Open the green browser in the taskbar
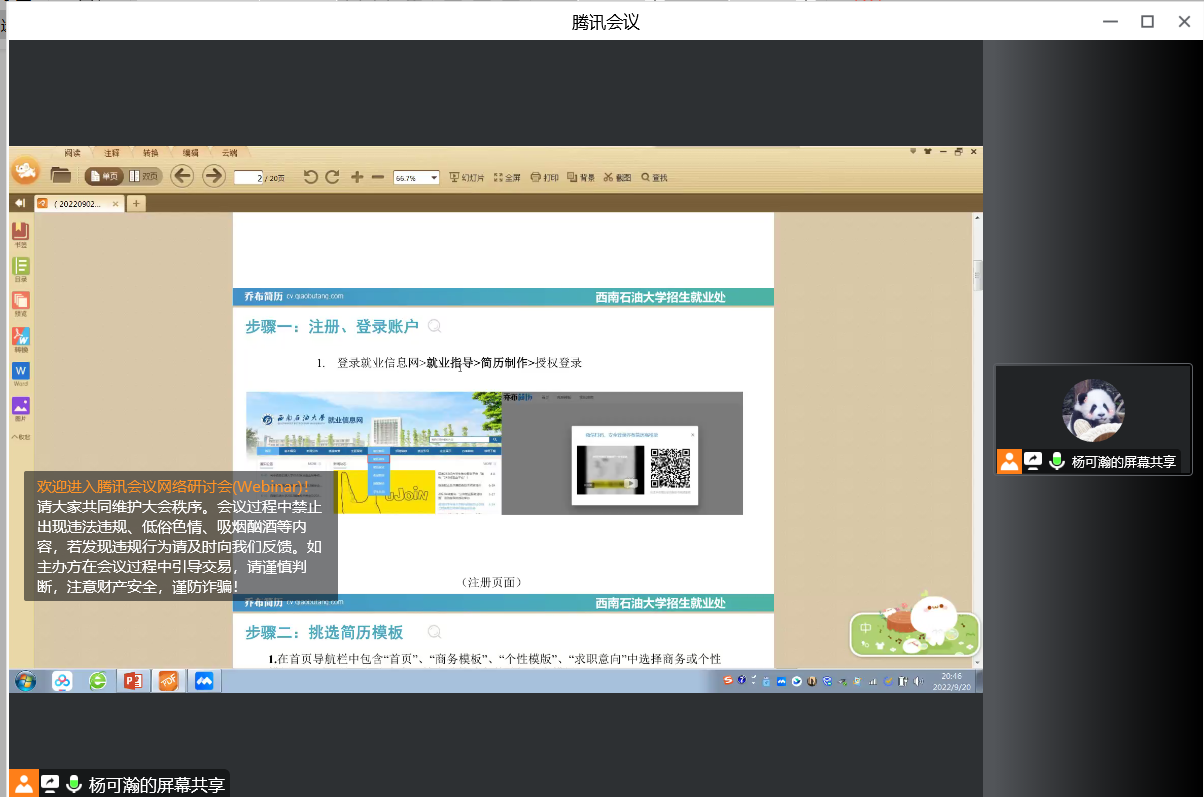 point(98,681)
